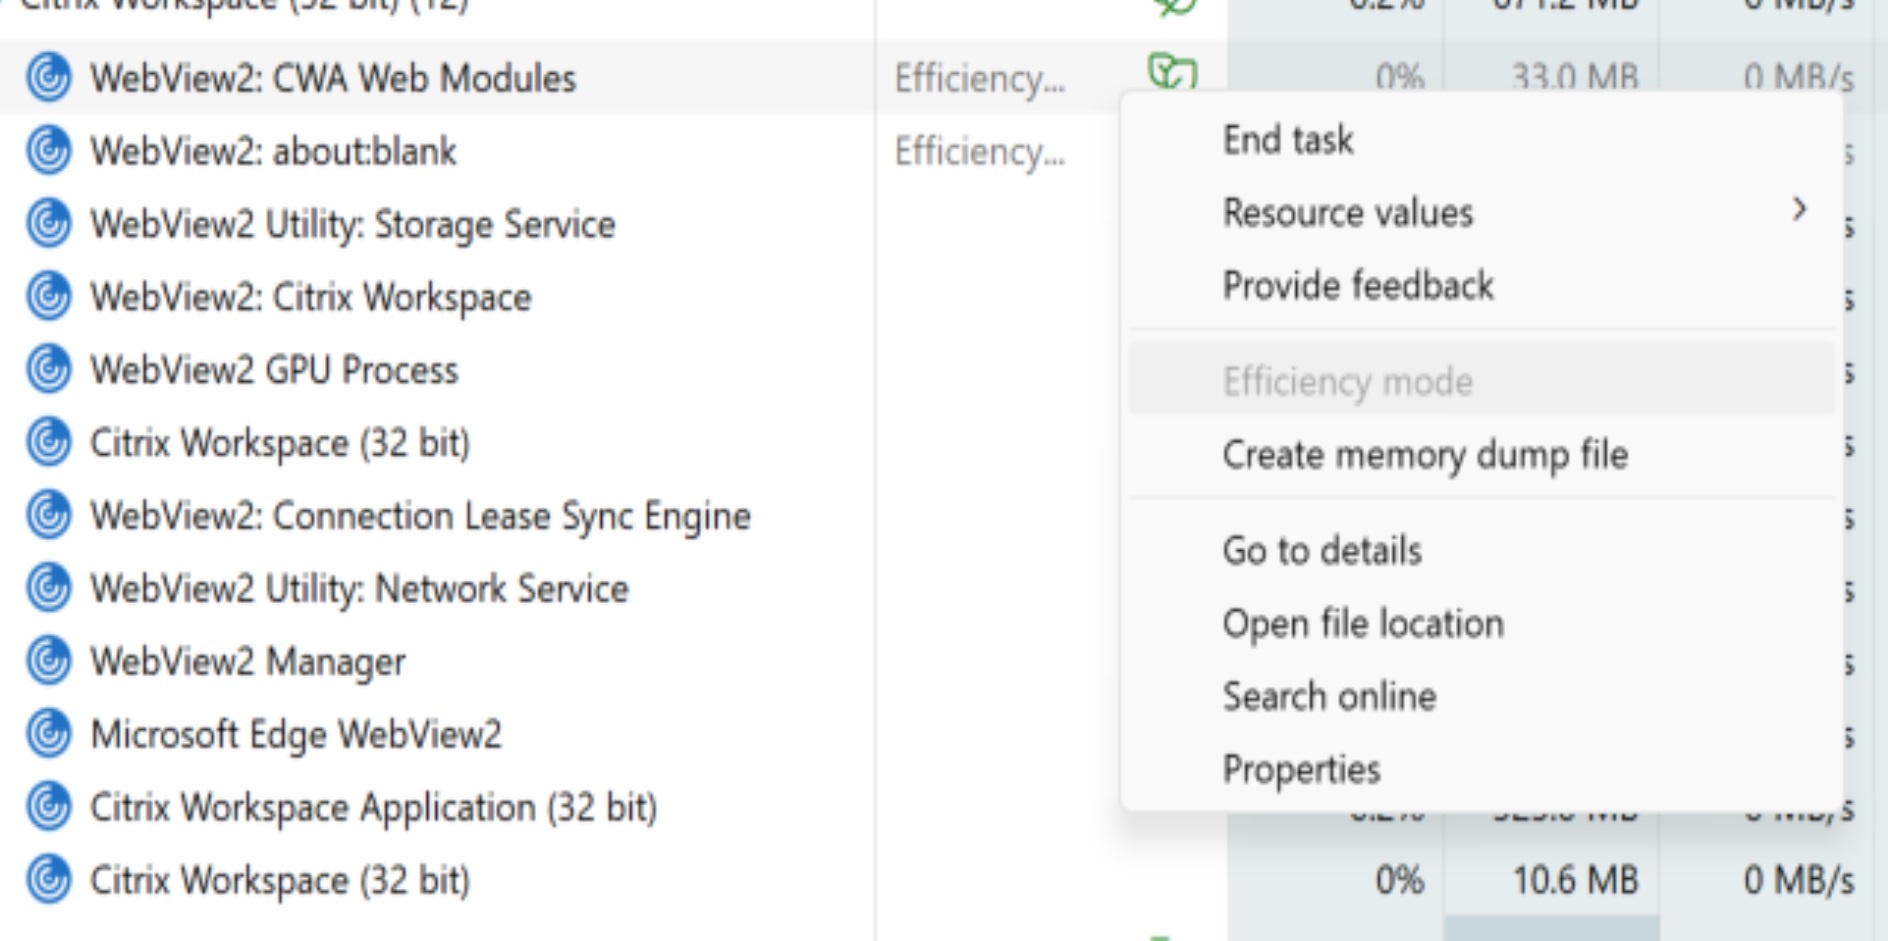Click Go to details option
Image resolution: width=1888 pixels, height=941 pixels.
click(x=1322, y=551)
